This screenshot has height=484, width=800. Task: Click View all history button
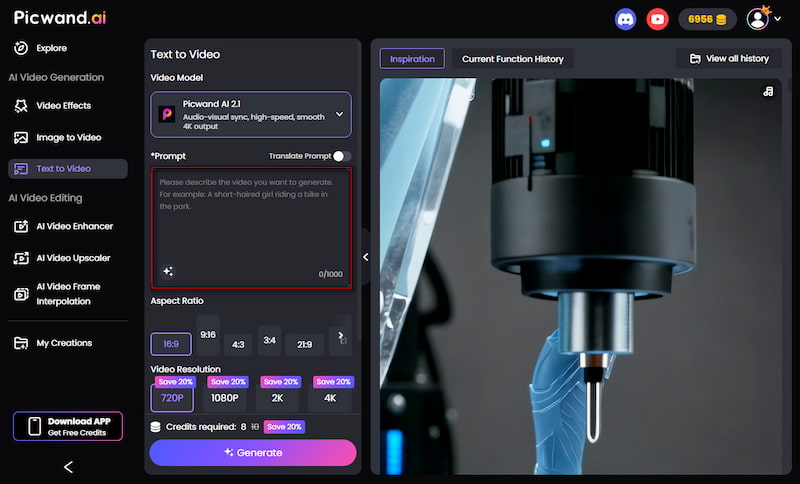coord(728,59)
